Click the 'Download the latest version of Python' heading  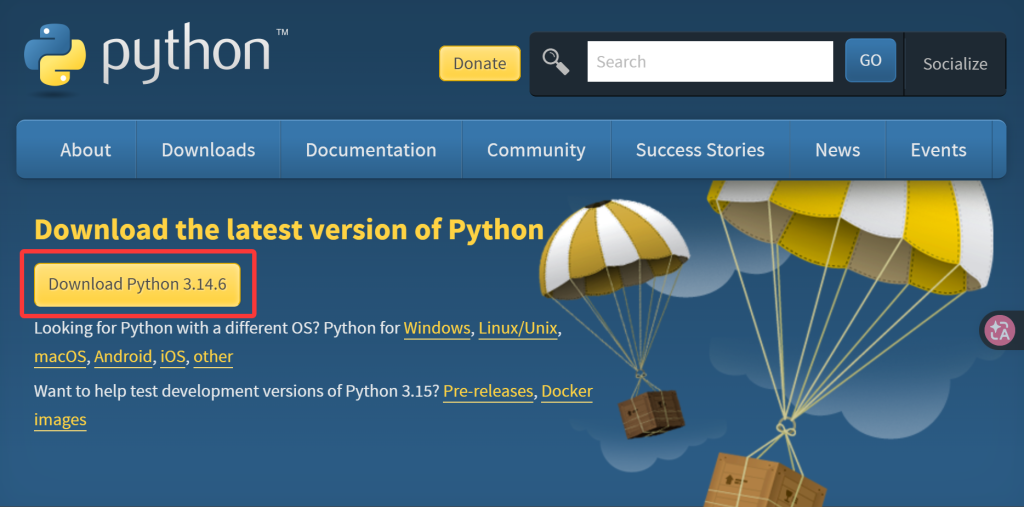(289, 230)
